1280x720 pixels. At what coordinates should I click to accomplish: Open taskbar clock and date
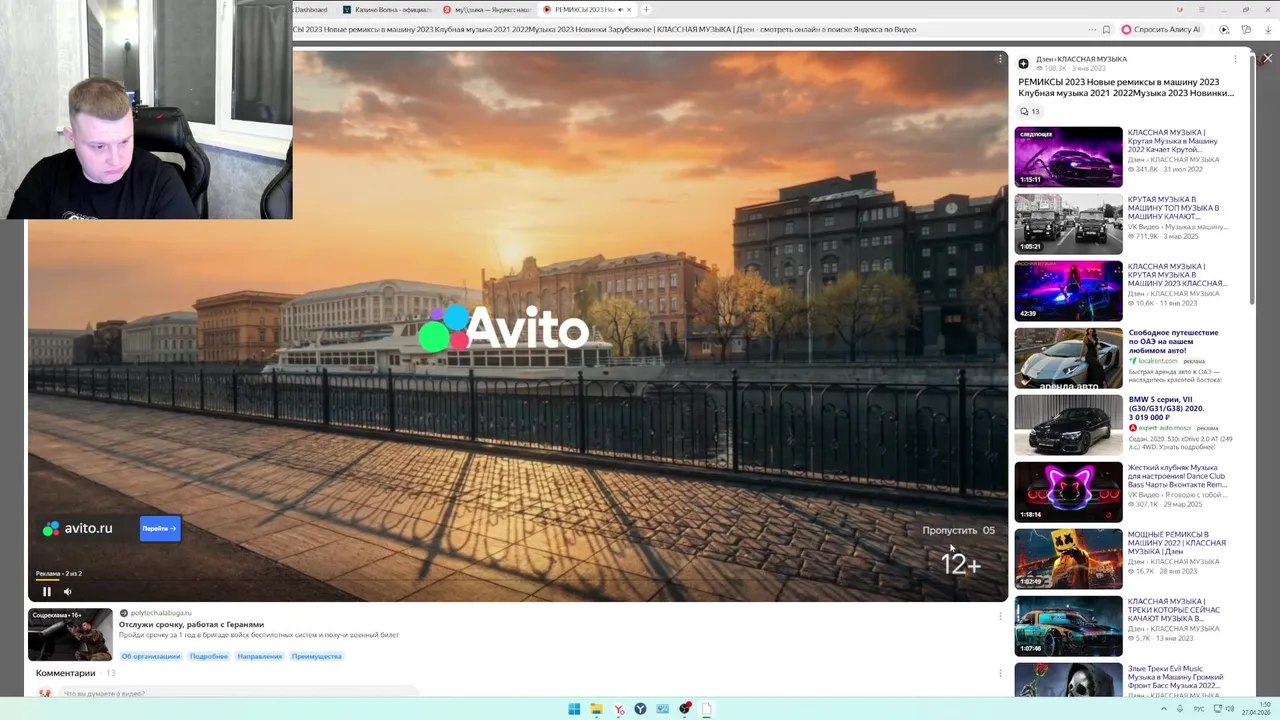pos(1257,709)
